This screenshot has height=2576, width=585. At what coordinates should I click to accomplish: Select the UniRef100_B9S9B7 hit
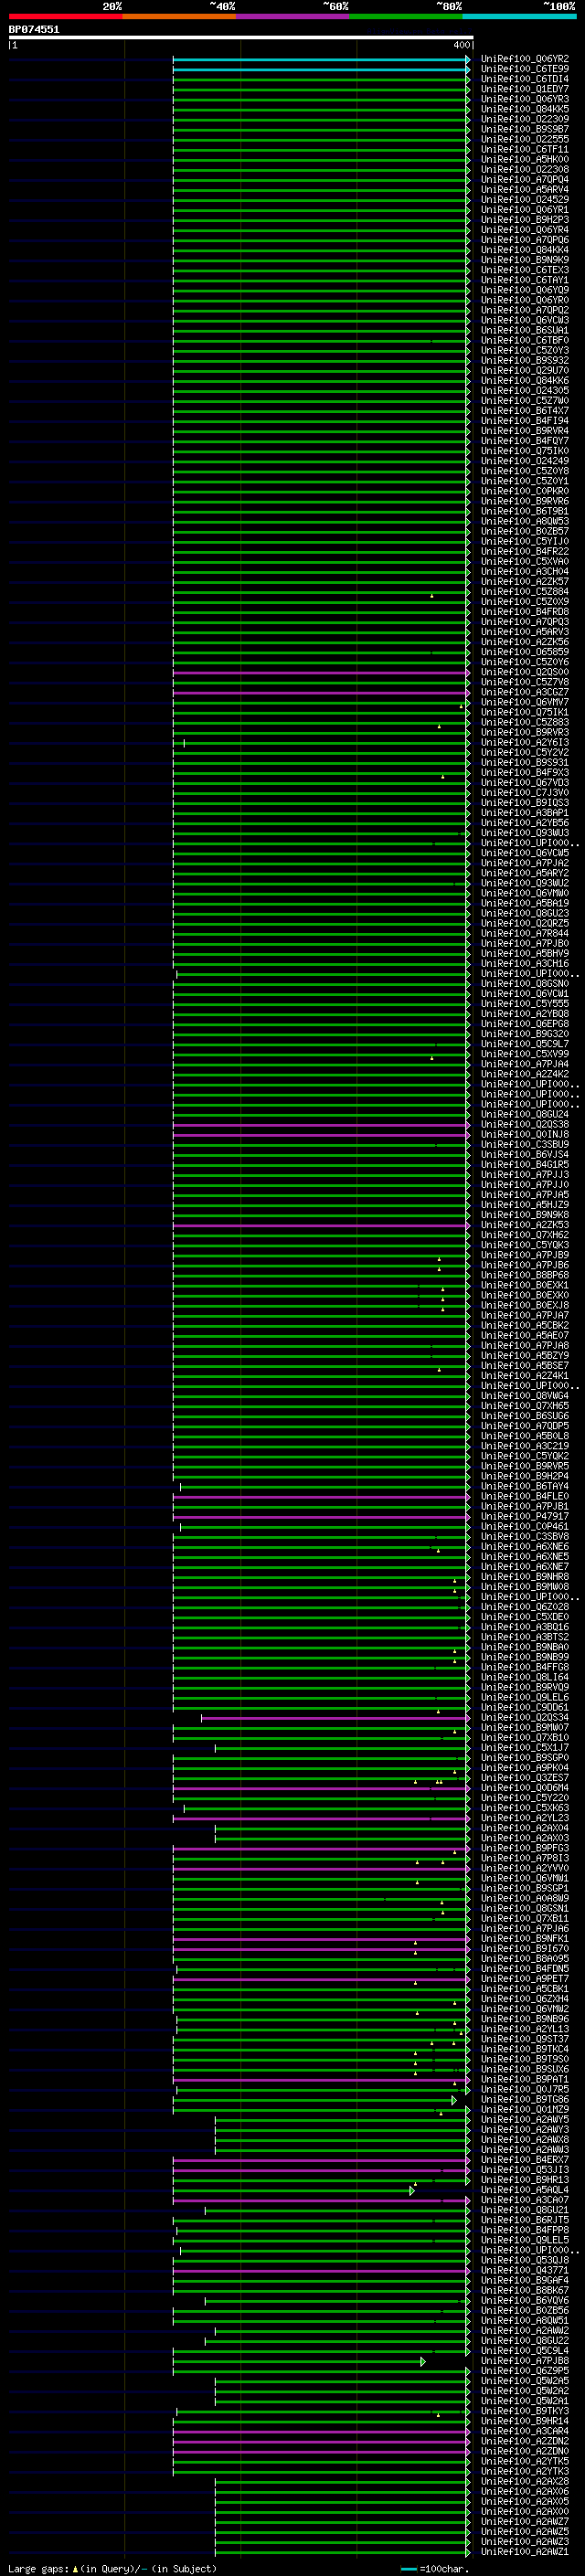(524, 129)
